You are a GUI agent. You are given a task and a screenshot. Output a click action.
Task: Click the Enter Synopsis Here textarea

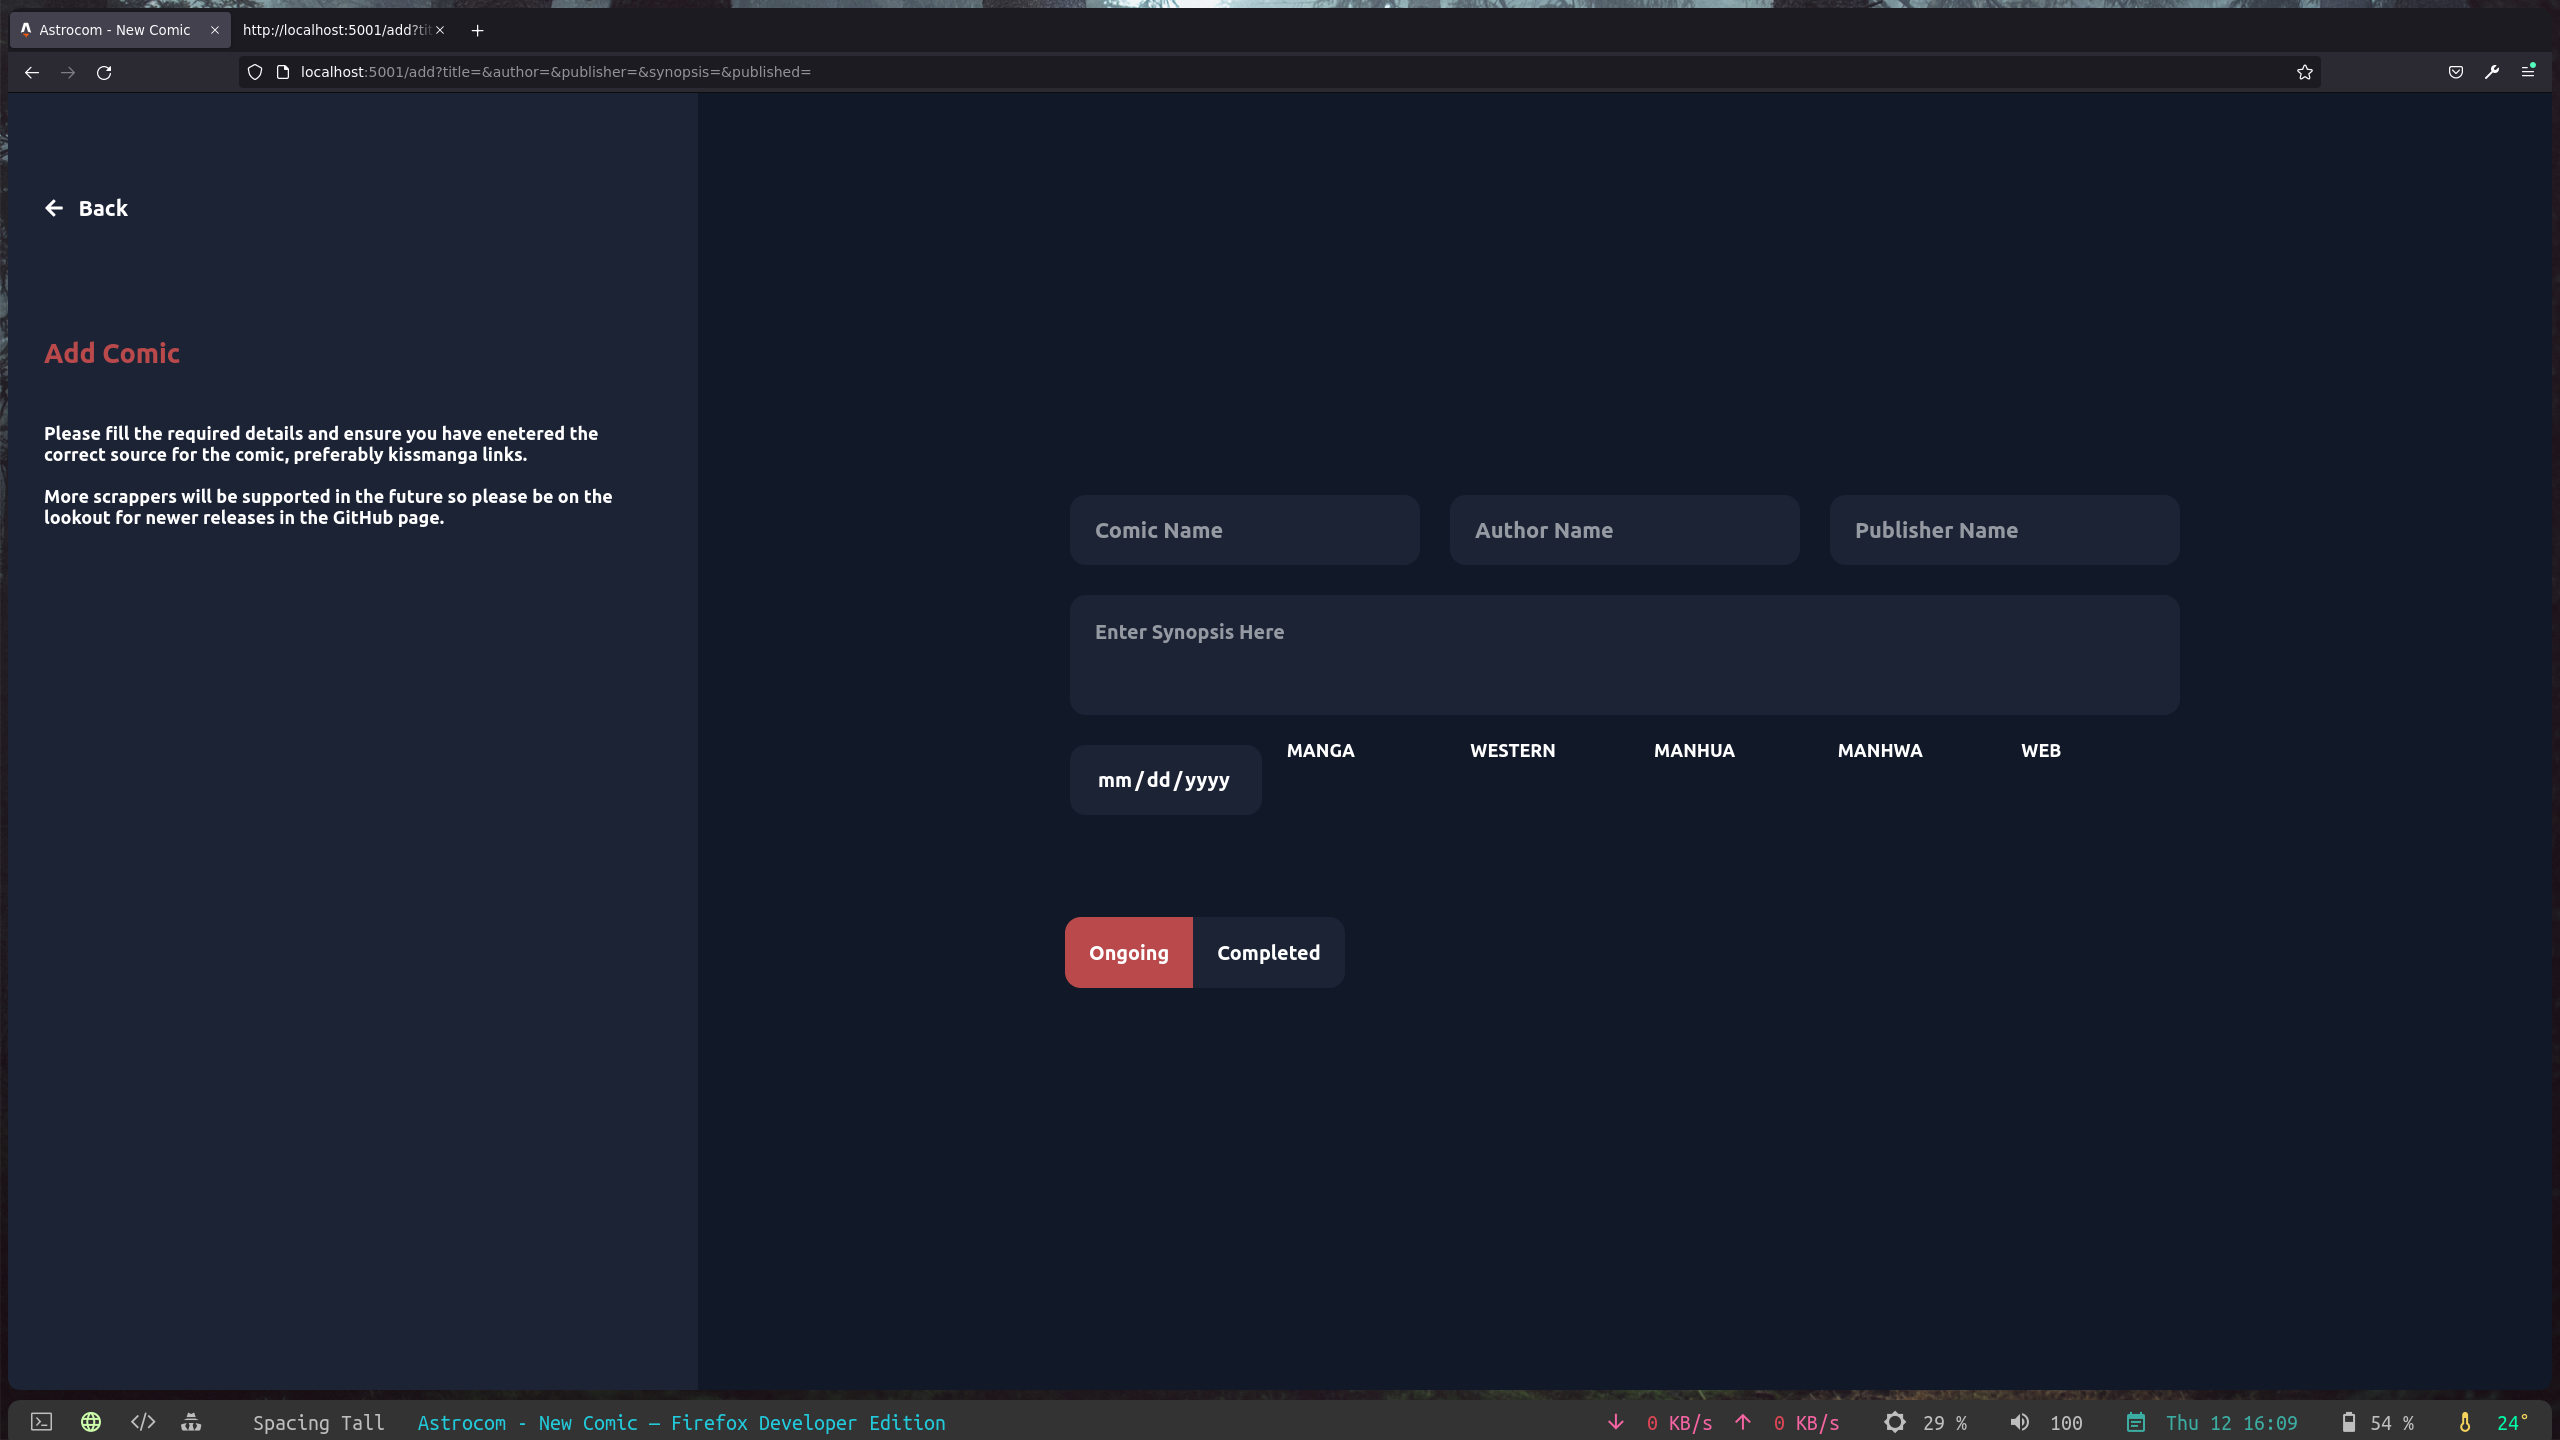click(1624, 655)
